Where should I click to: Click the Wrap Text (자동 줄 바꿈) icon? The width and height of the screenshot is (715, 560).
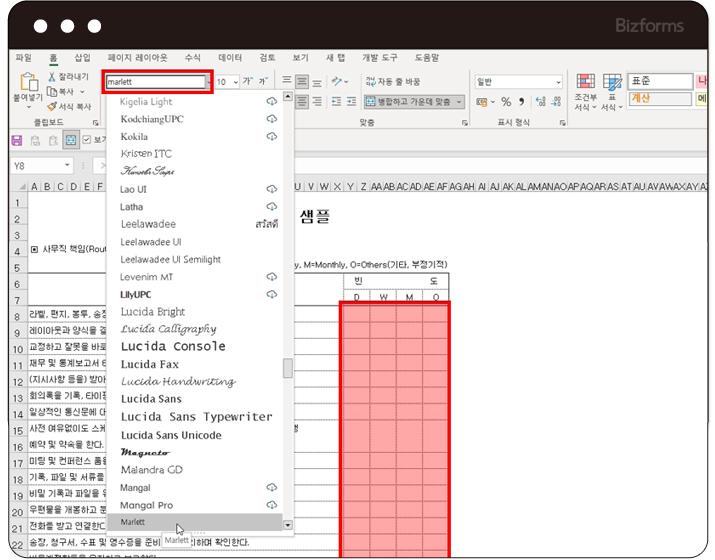(371, 81)
